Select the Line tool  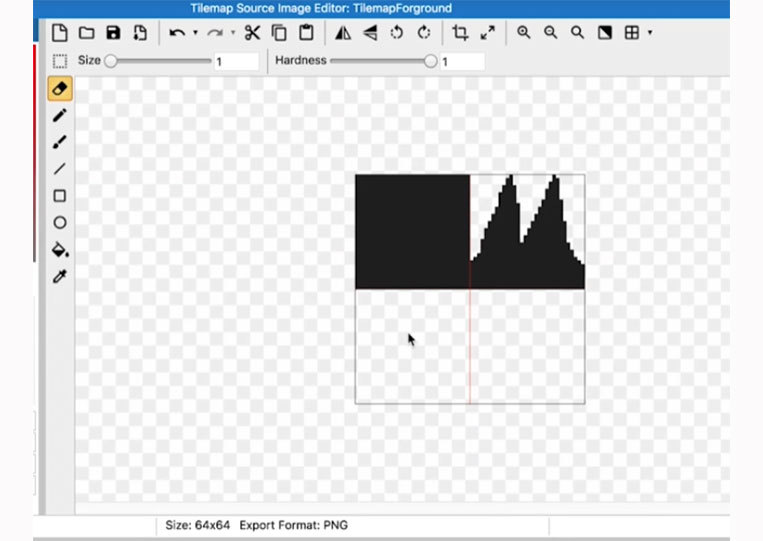point(60,169)
